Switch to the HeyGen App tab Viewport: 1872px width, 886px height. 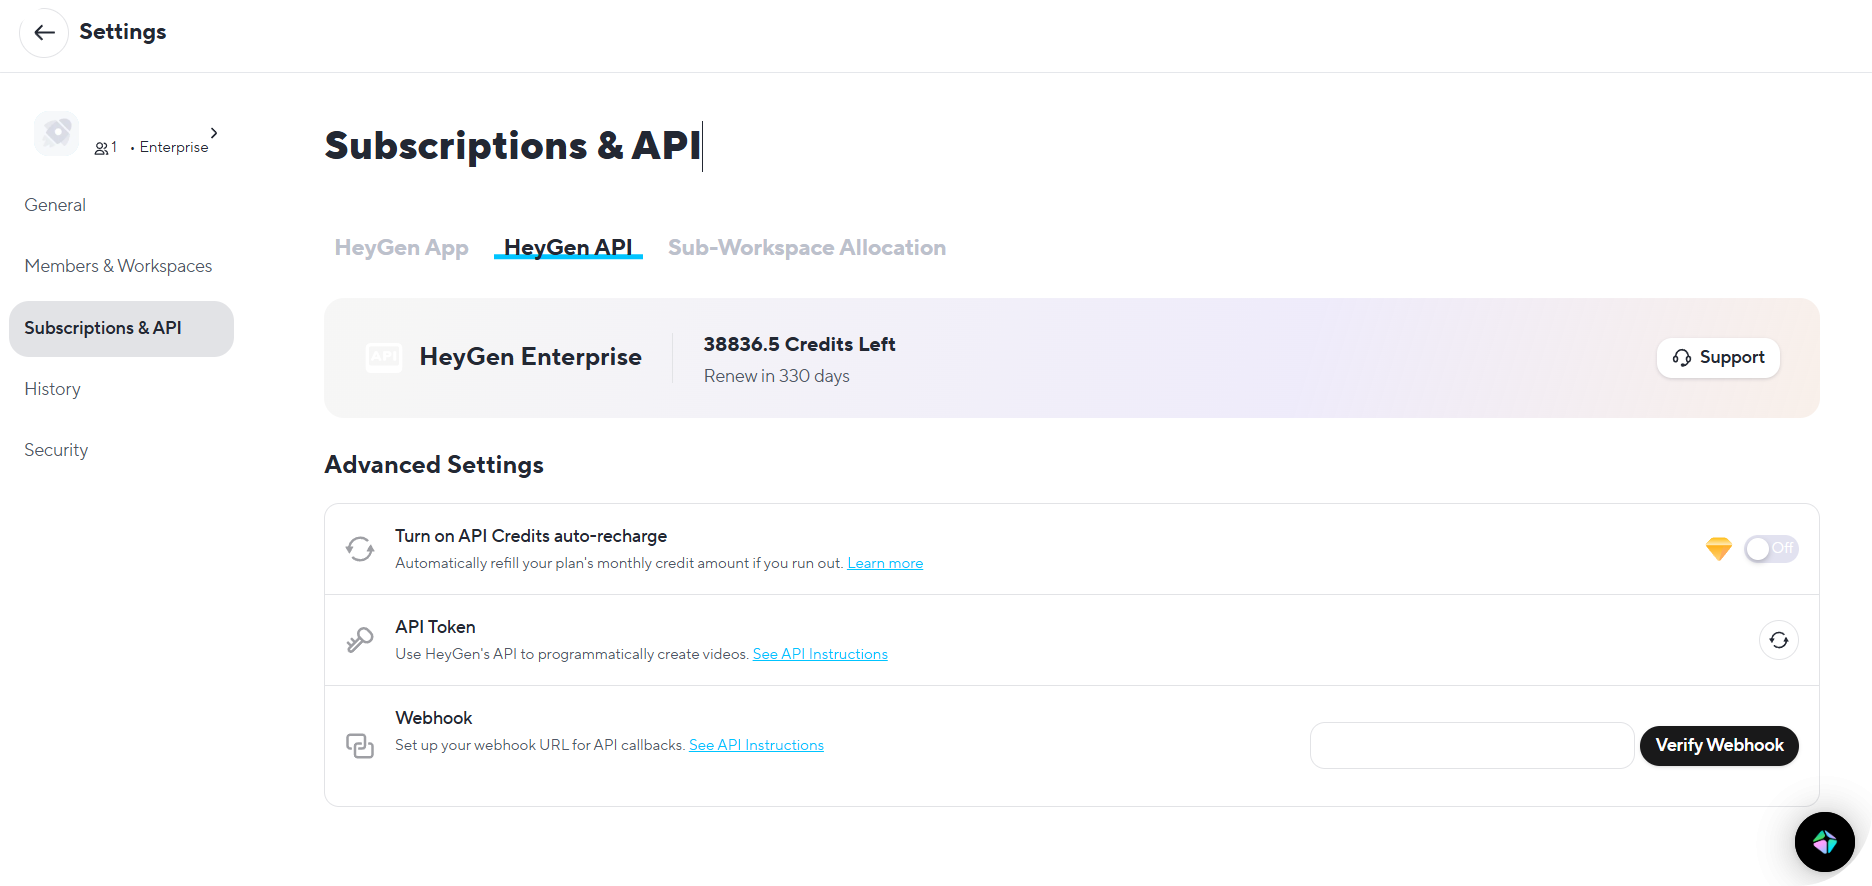click(x=401, y=248)
